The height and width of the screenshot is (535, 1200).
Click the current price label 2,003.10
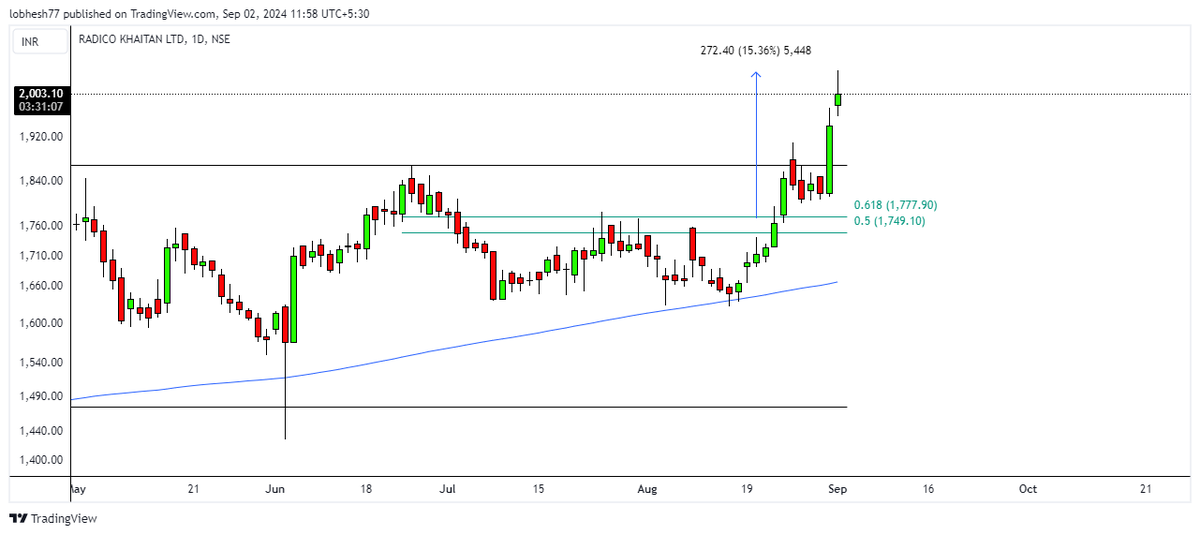point(40,93)
